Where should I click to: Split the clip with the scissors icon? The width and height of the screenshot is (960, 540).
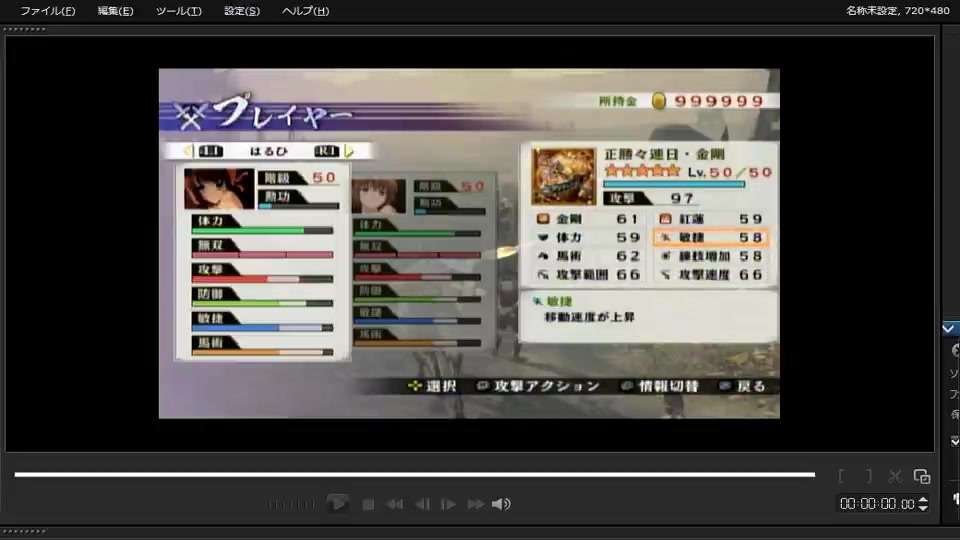click(895, 476)
